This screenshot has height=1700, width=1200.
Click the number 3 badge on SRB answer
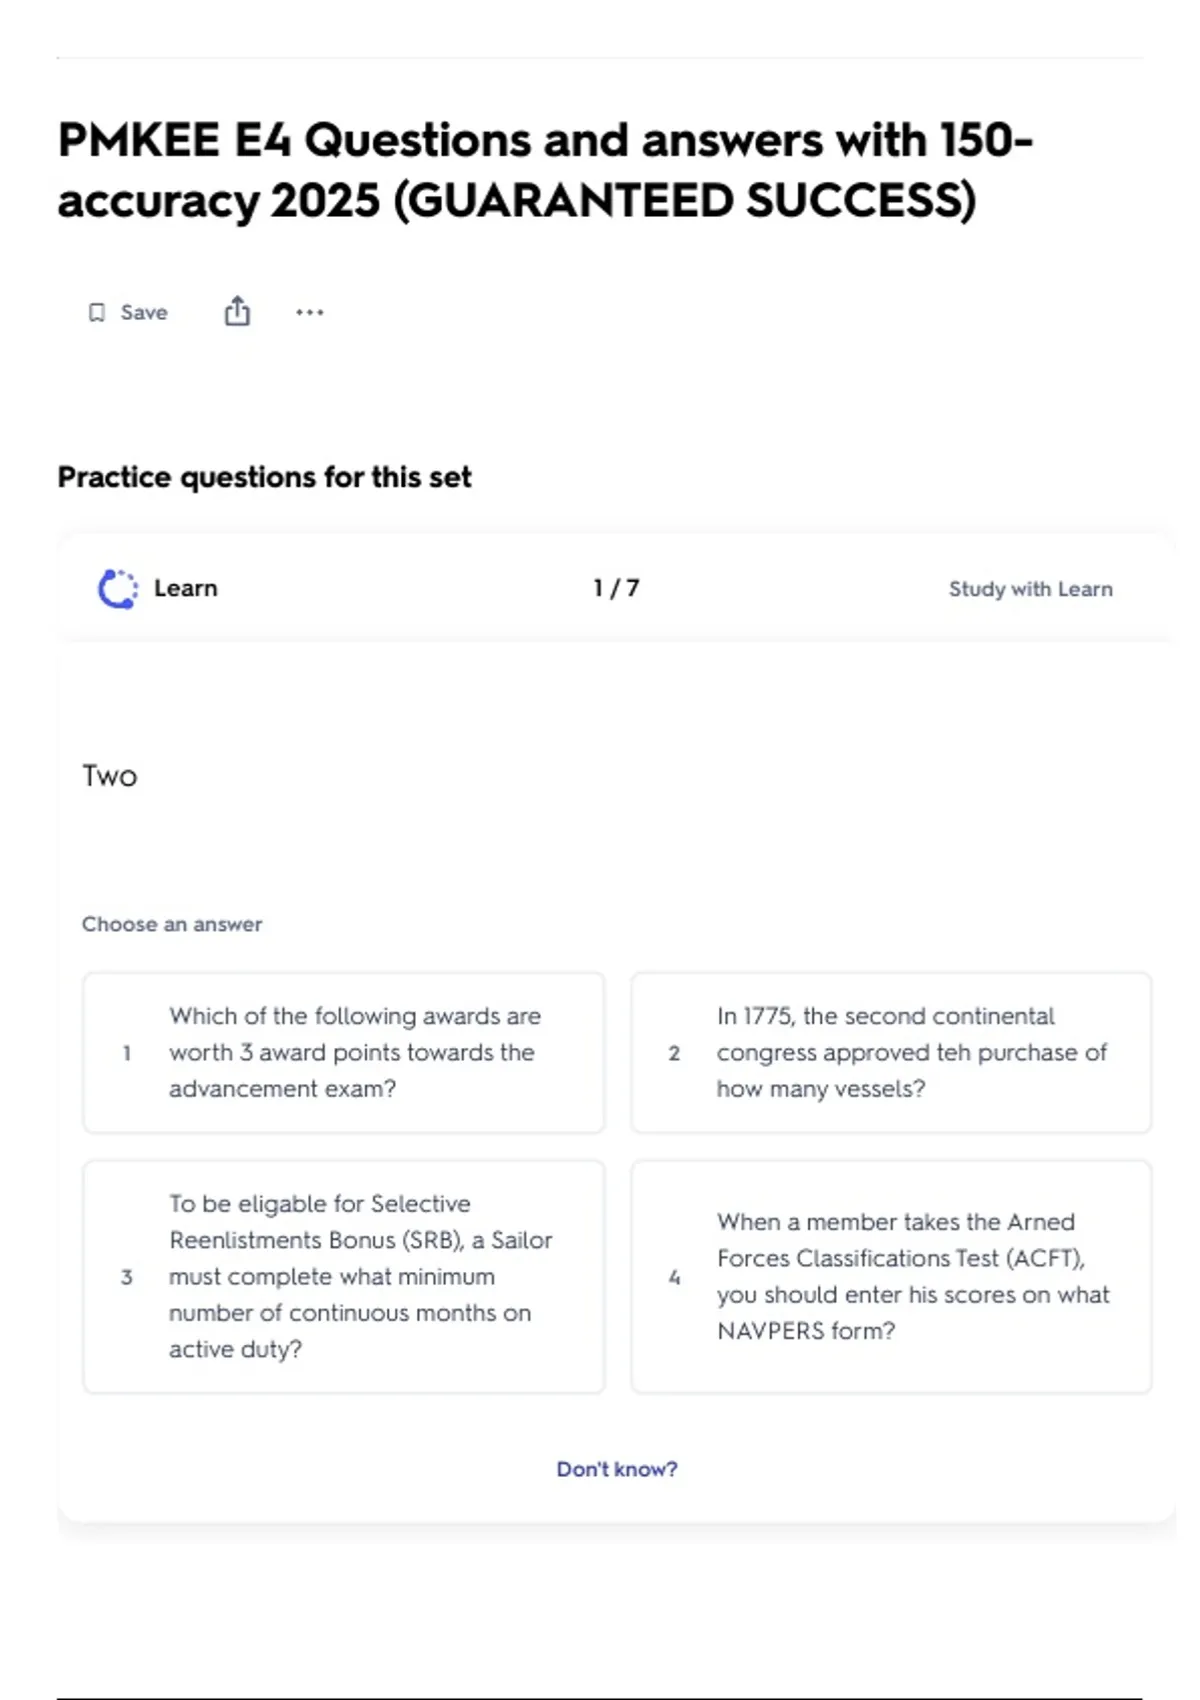tap(127, 1277)
